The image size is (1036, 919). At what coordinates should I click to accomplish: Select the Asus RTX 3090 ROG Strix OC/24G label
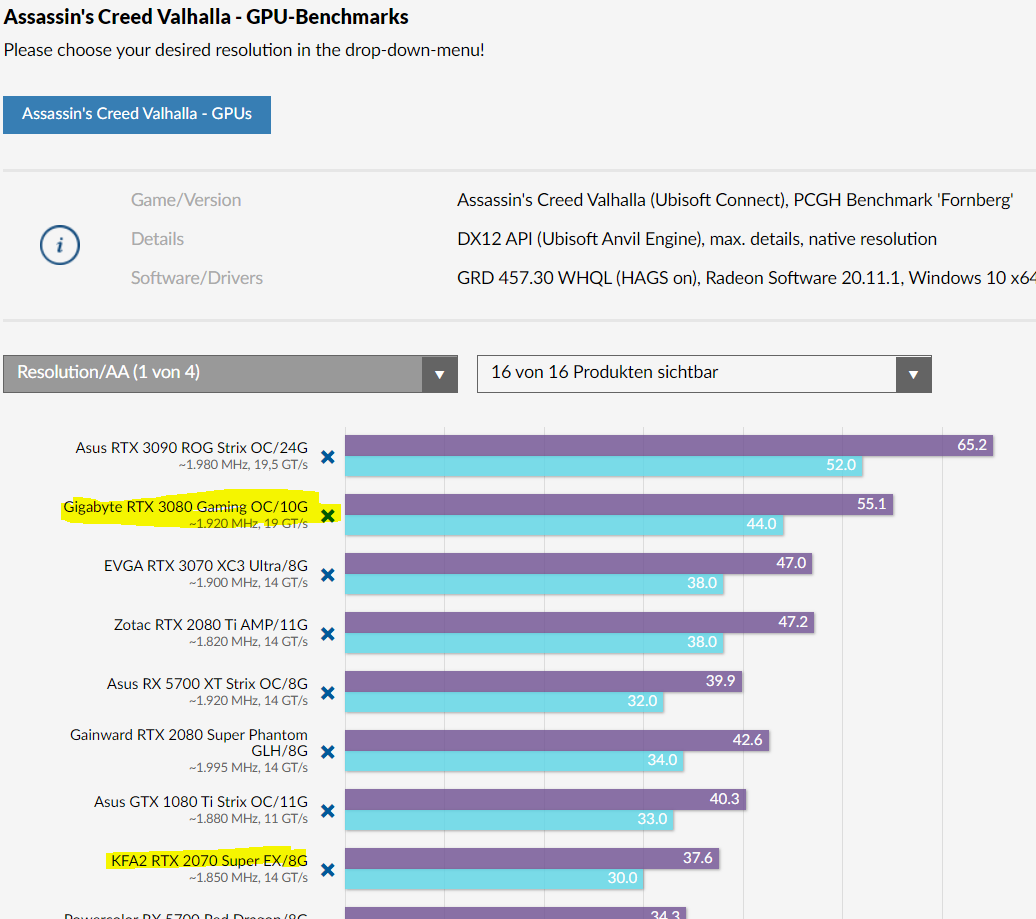[192, 447]
